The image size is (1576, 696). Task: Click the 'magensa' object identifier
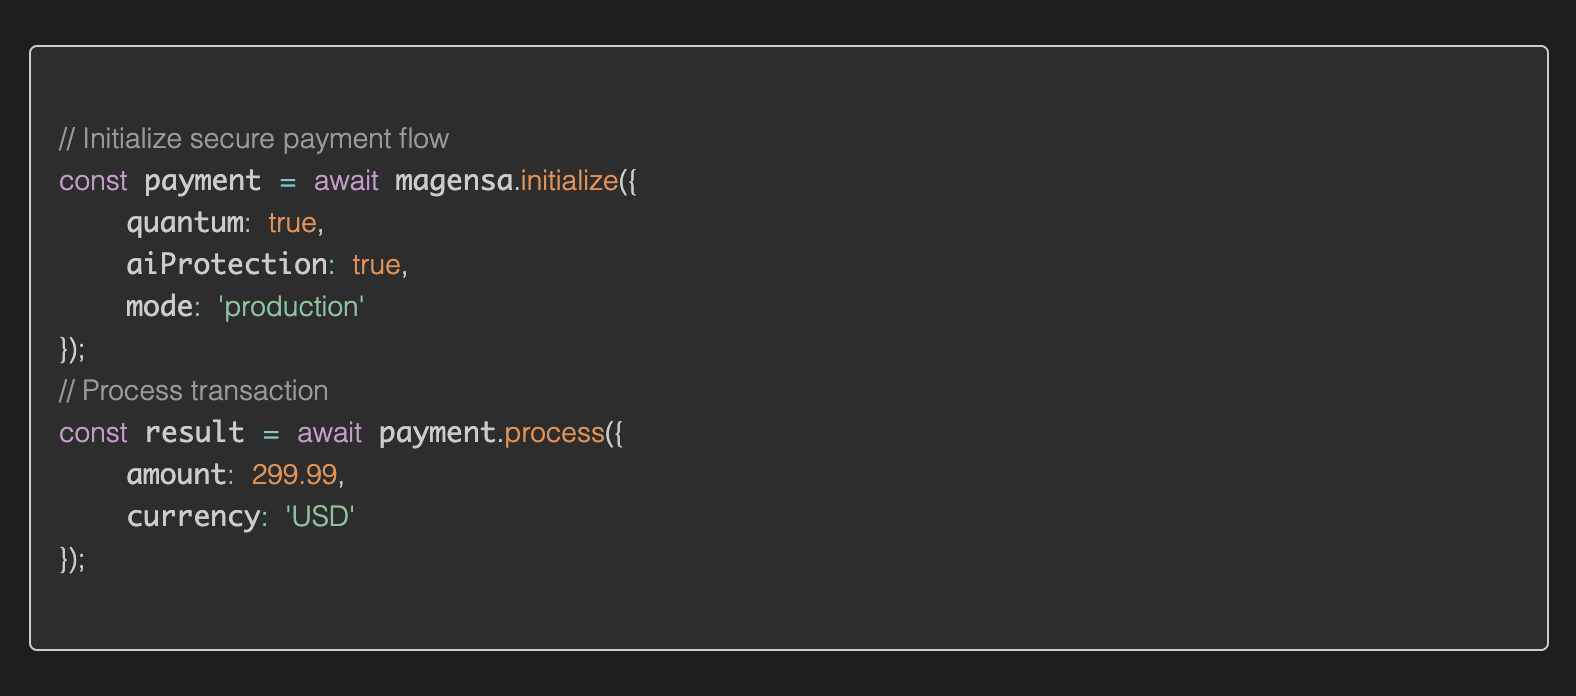[454, 181]
